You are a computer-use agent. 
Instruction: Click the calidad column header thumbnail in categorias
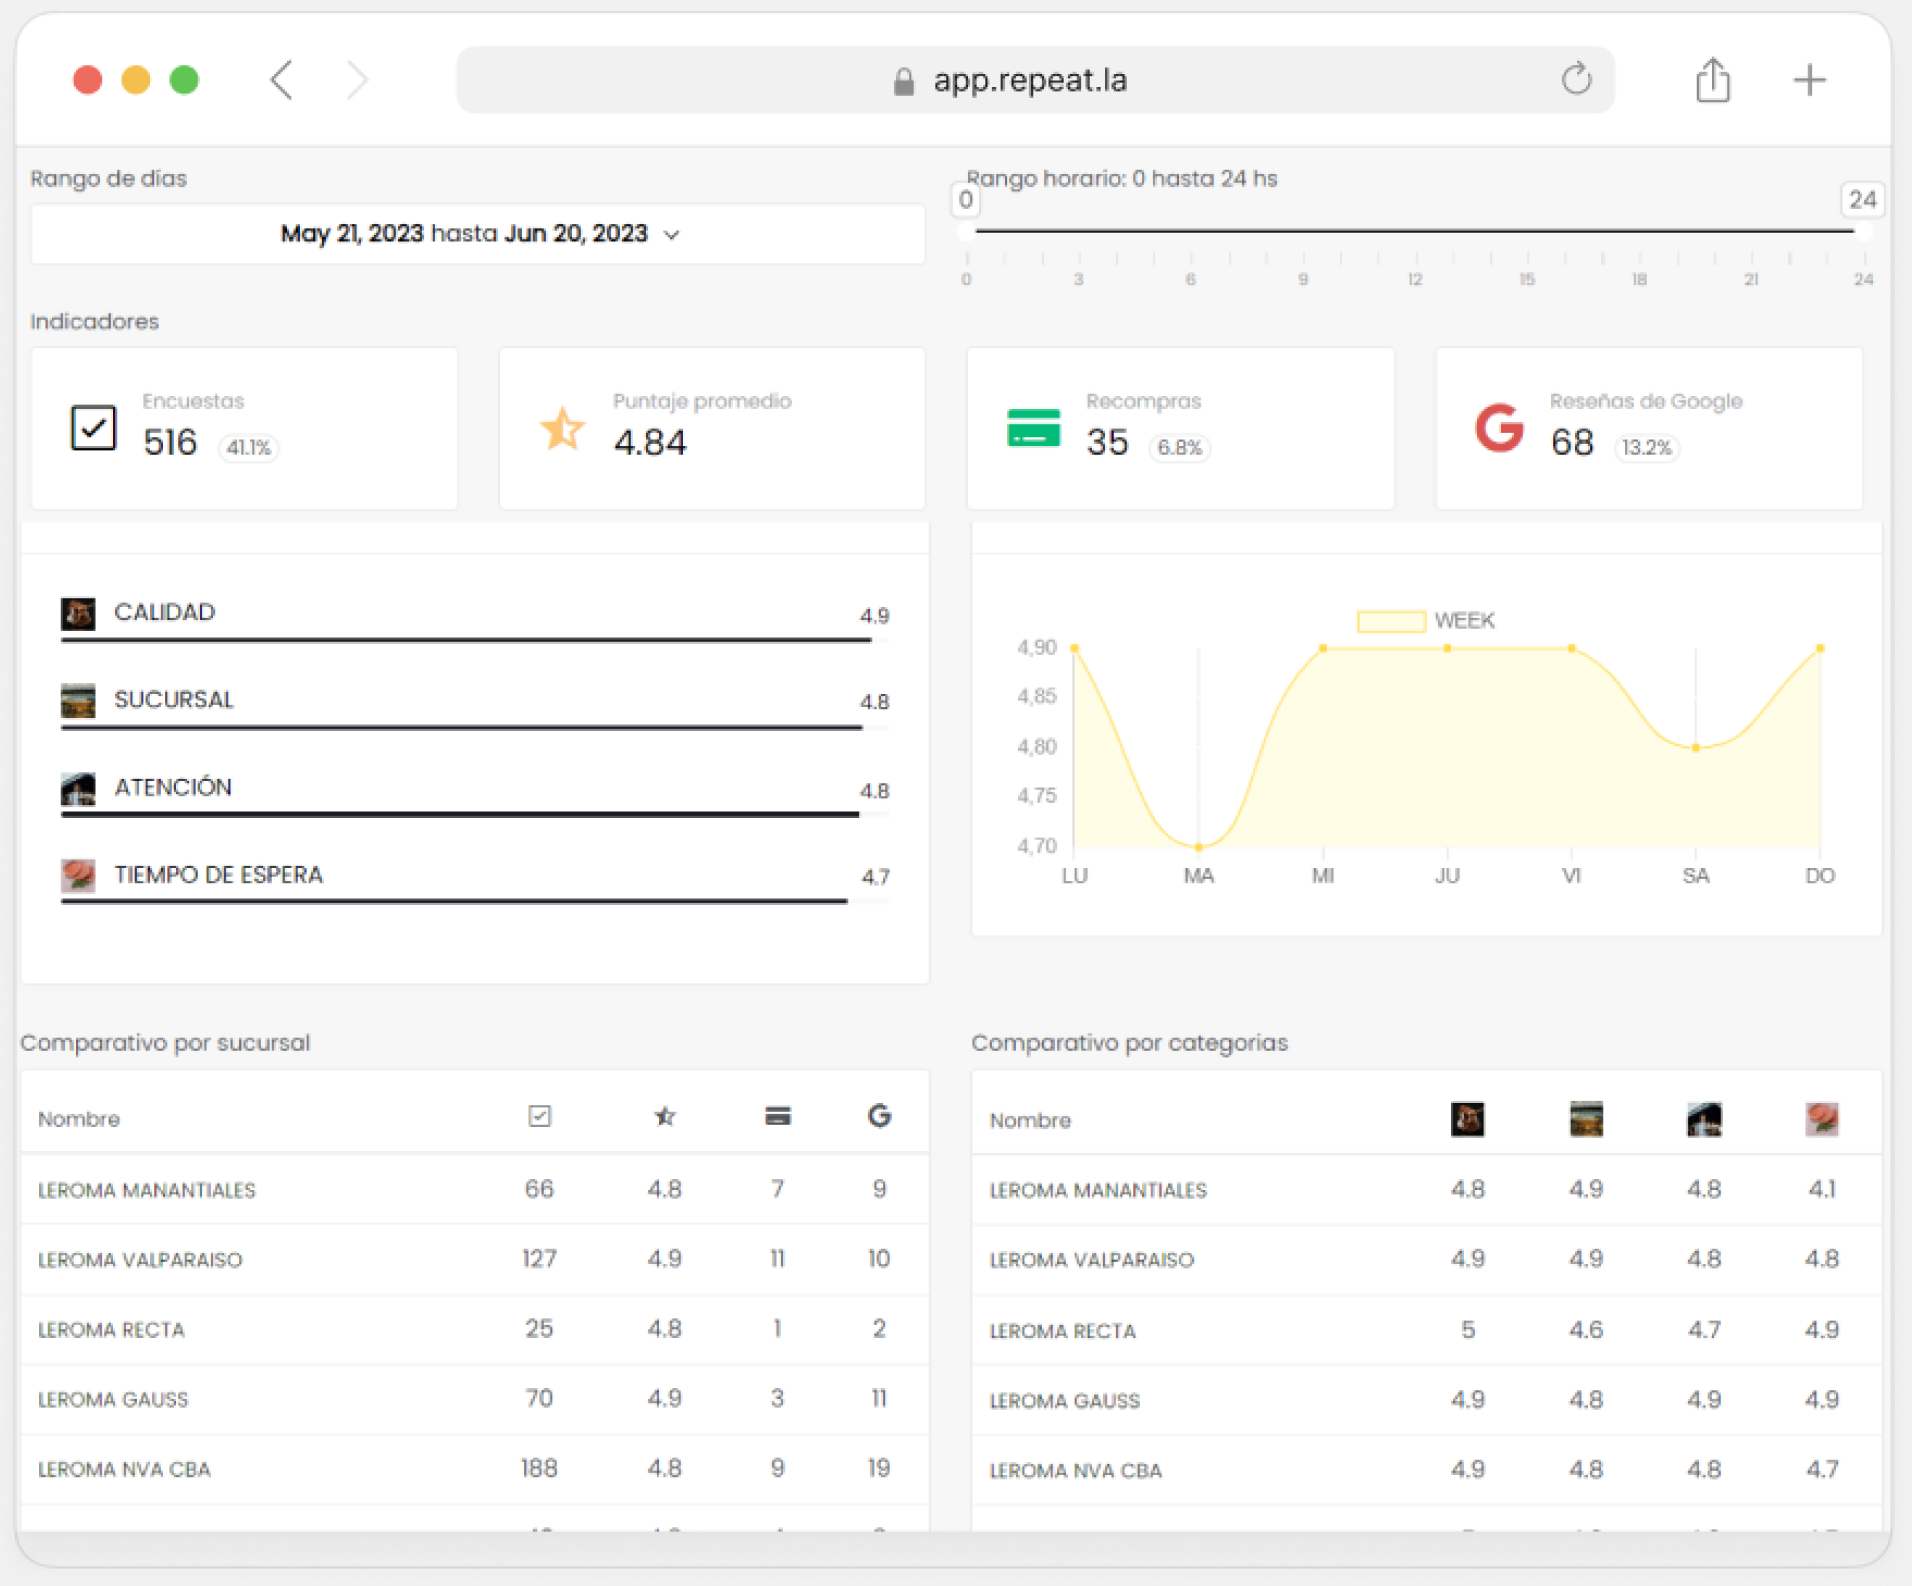point(1467,1119)
